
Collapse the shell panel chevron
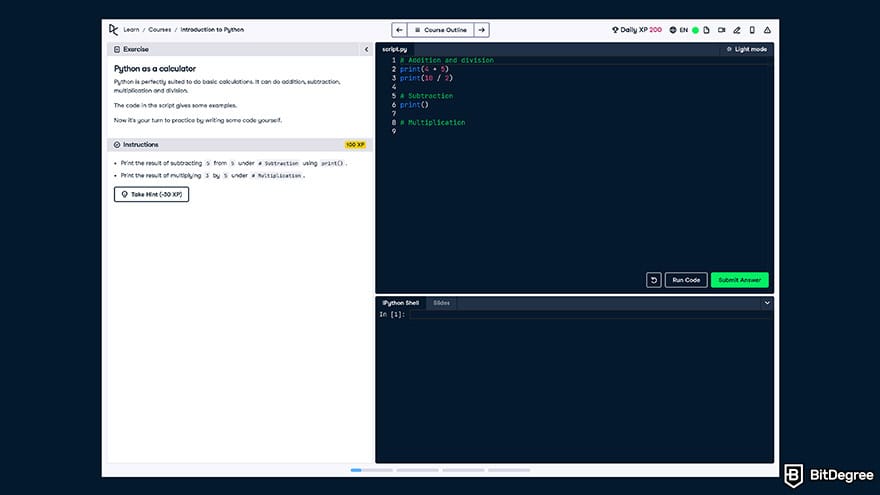pos(767,303)
